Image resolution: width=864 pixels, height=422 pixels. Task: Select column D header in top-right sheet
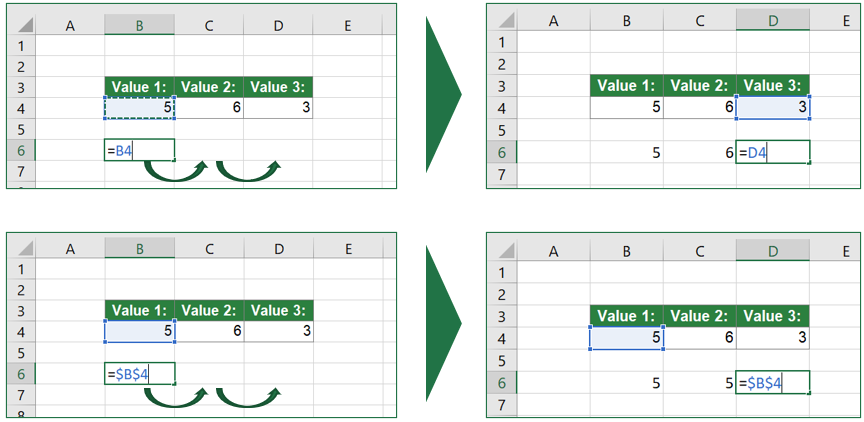click(773, 20)
